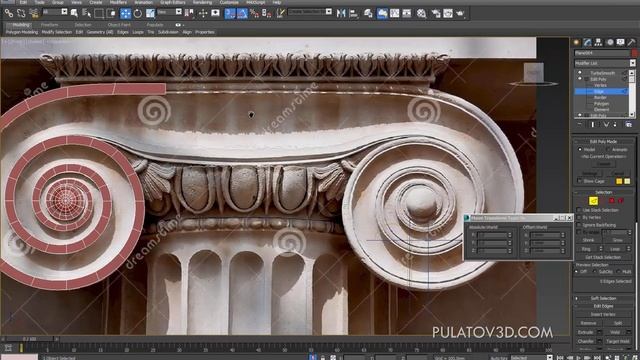Select the Animate radio button

[608, 149]
